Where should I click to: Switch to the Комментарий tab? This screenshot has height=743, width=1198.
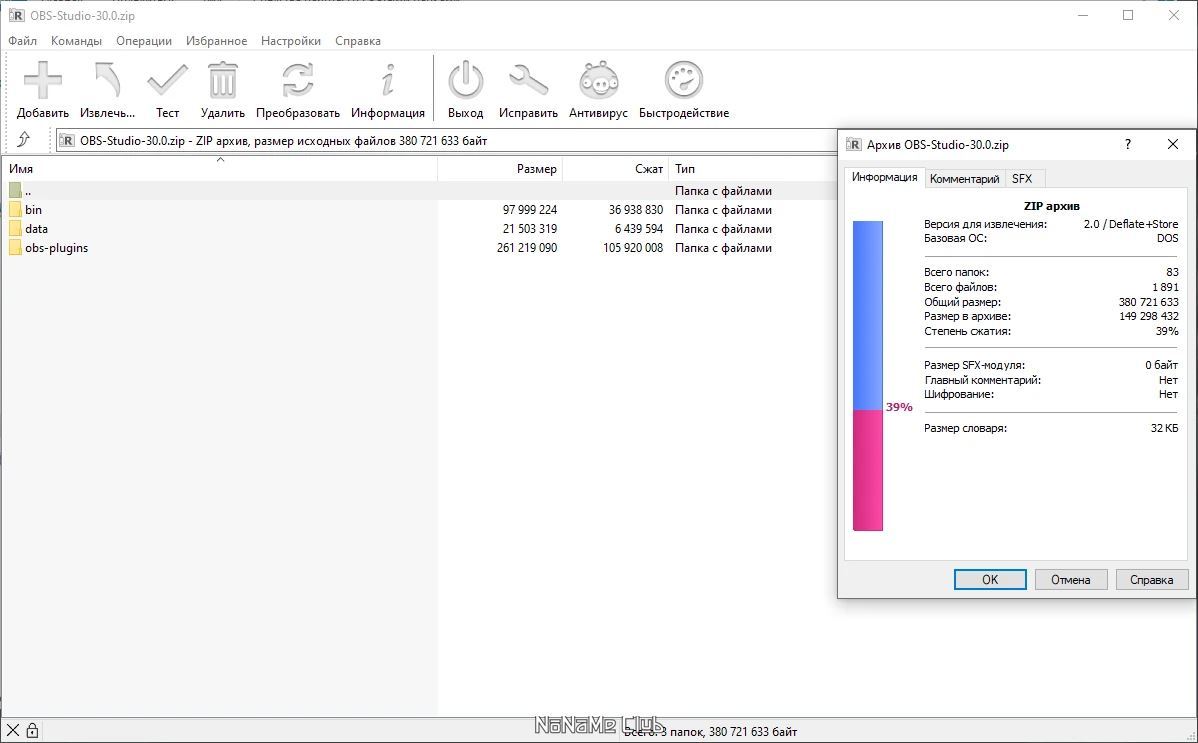tap(964, 178)
